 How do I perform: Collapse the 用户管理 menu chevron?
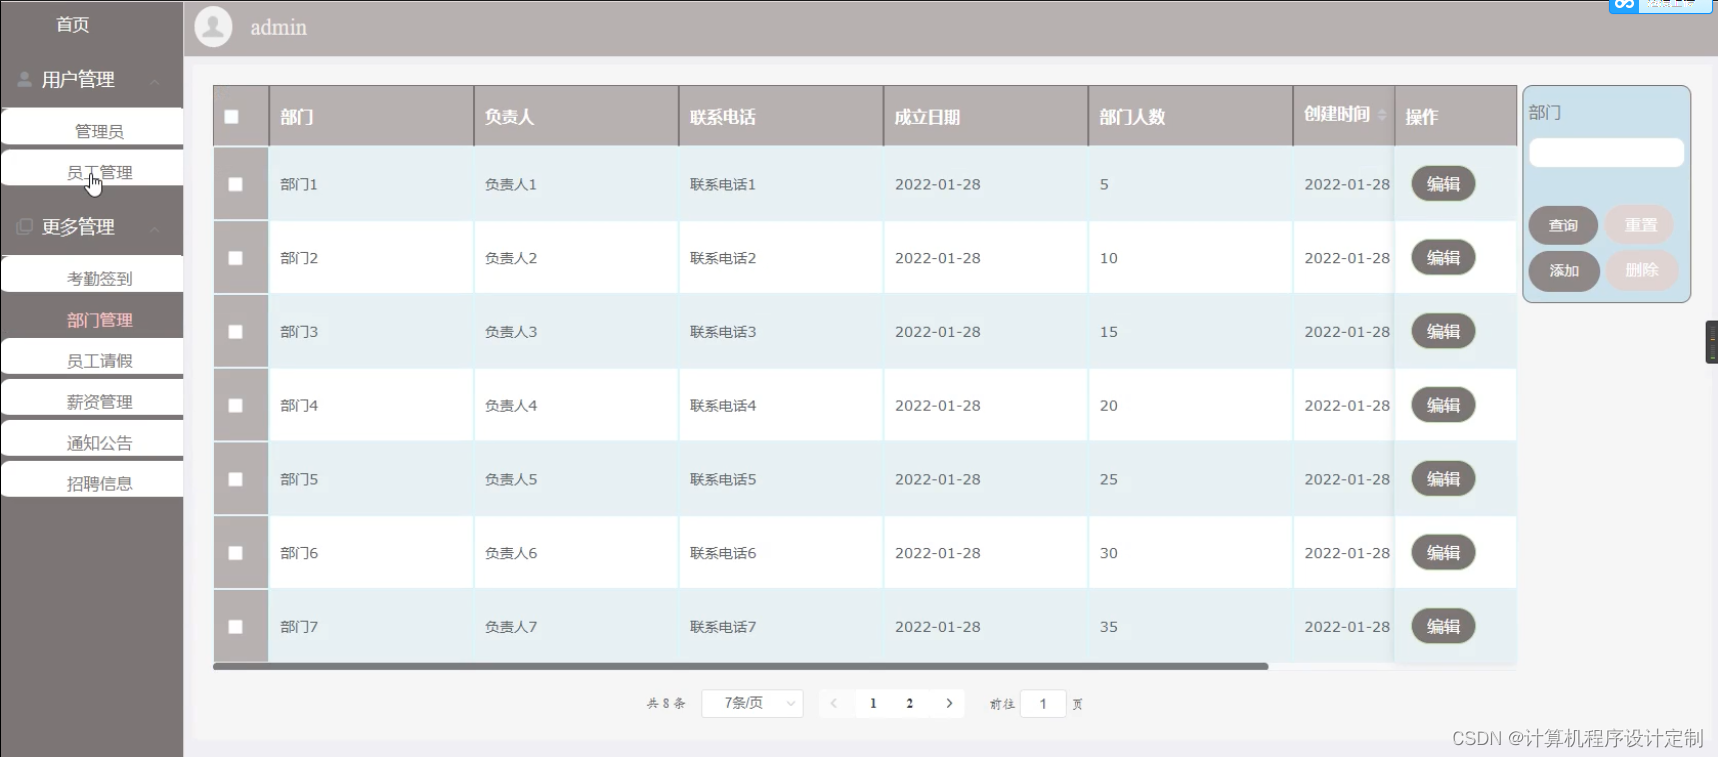pos(155,81)
